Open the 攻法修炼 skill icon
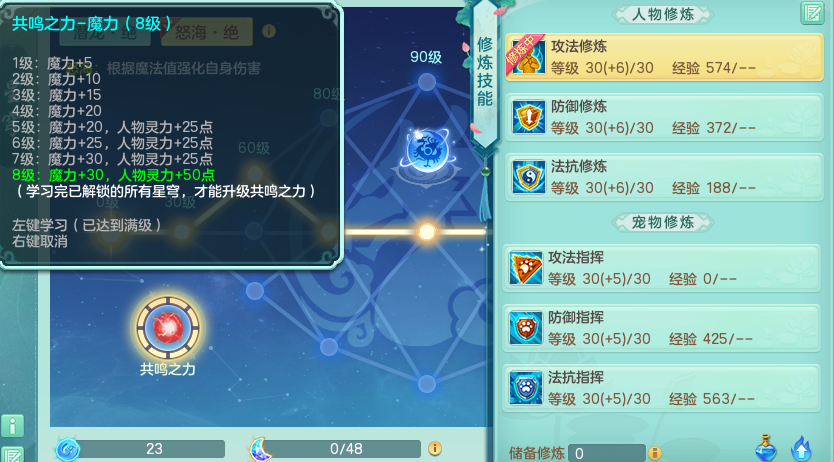Screen dimensions: 834x462 pyautogui.click(x=527, y=56)
